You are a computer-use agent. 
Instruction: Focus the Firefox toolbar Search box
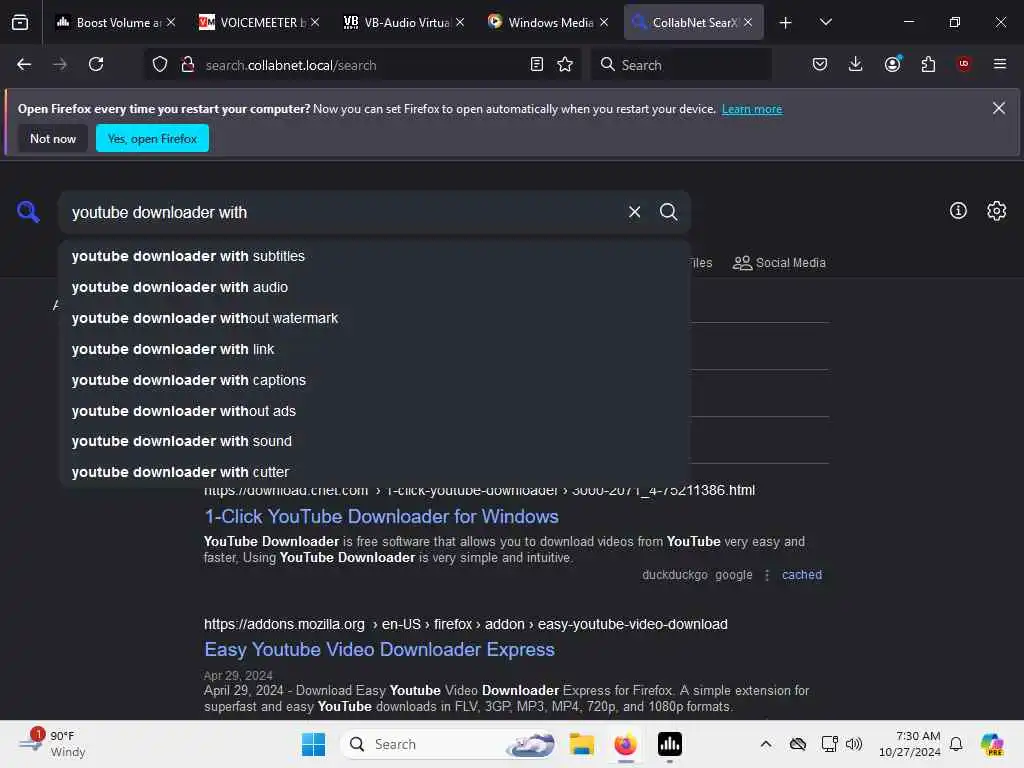coord(681,65)
